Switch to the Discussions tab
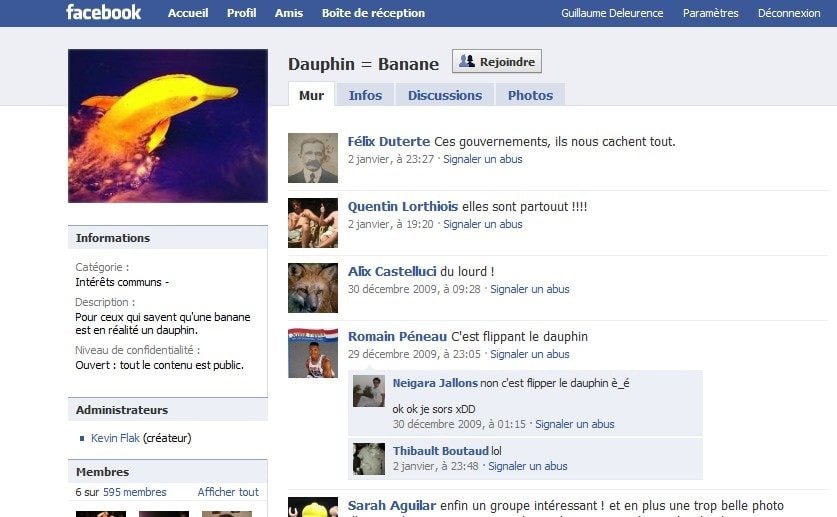The image size is (837, 517). 445,95
